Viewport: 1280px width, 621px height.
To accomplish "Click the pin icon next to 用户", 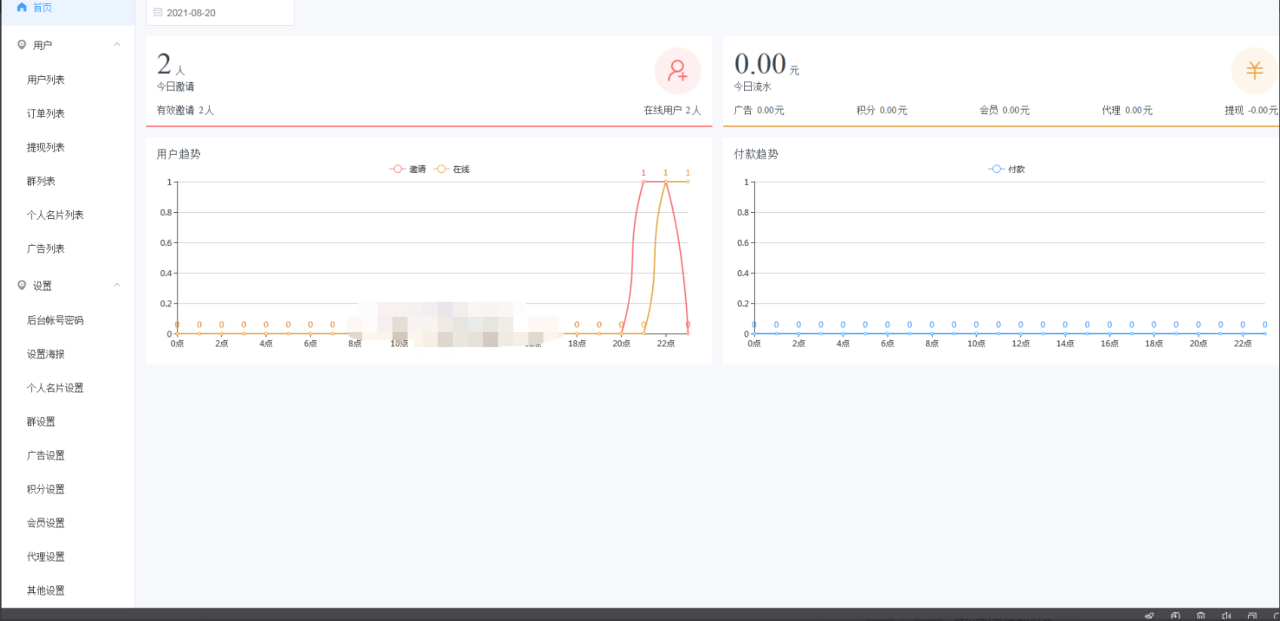I will [22, 45].
